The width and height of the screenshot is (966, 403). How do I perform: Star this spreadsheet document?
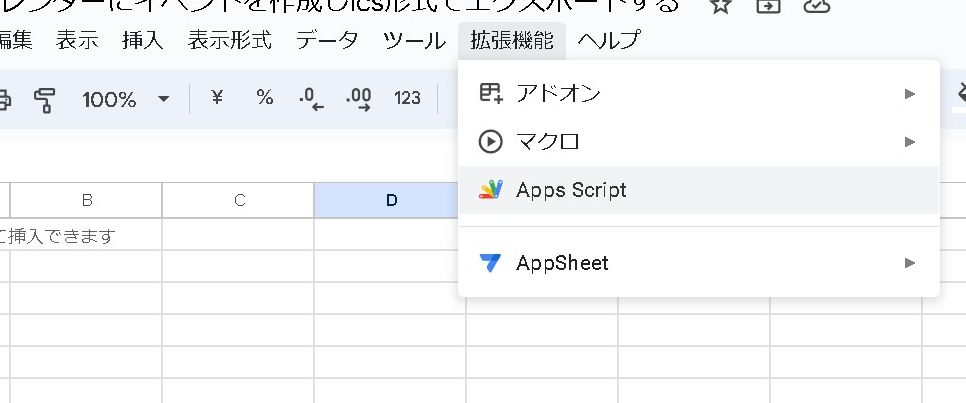[x=720, y=5]
